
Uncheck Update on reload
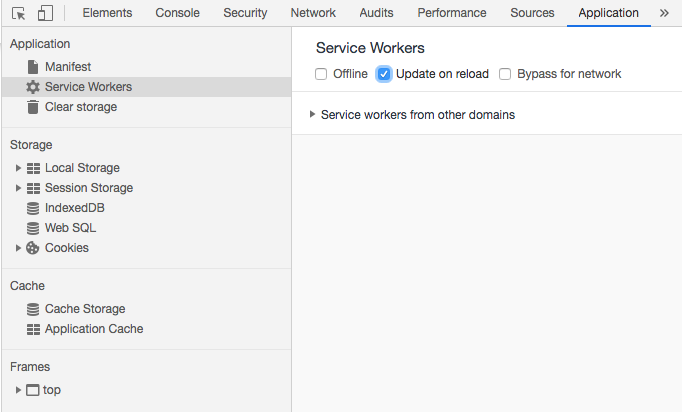point(384,74)
